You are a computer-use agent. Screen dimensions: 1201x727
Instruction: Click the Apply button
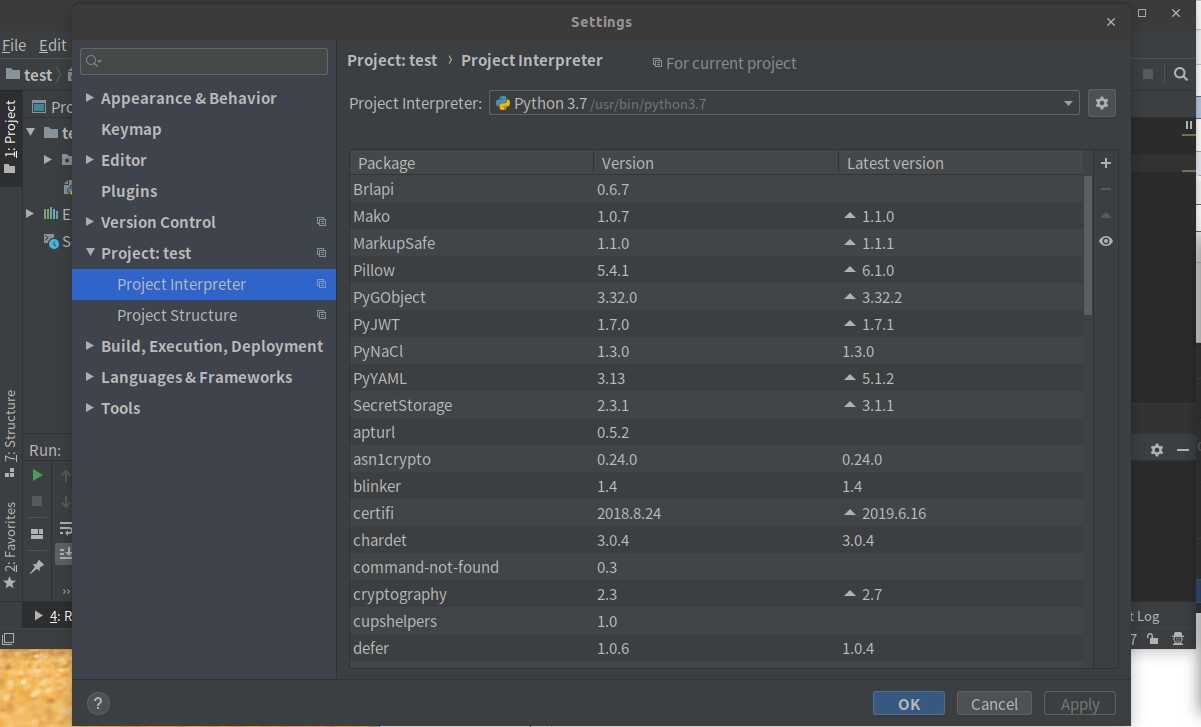[1080, 703]
